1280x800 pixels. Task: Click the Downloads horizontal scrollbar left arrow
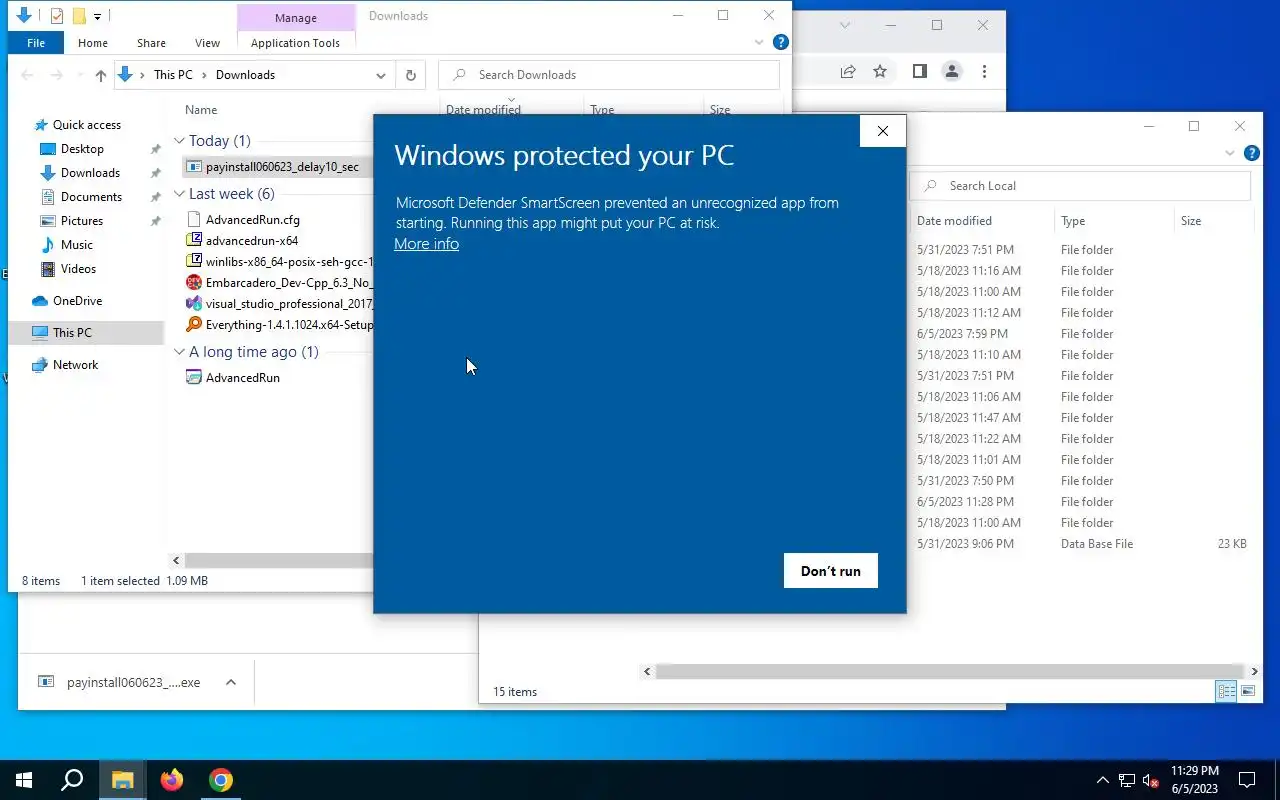(176, 561)
